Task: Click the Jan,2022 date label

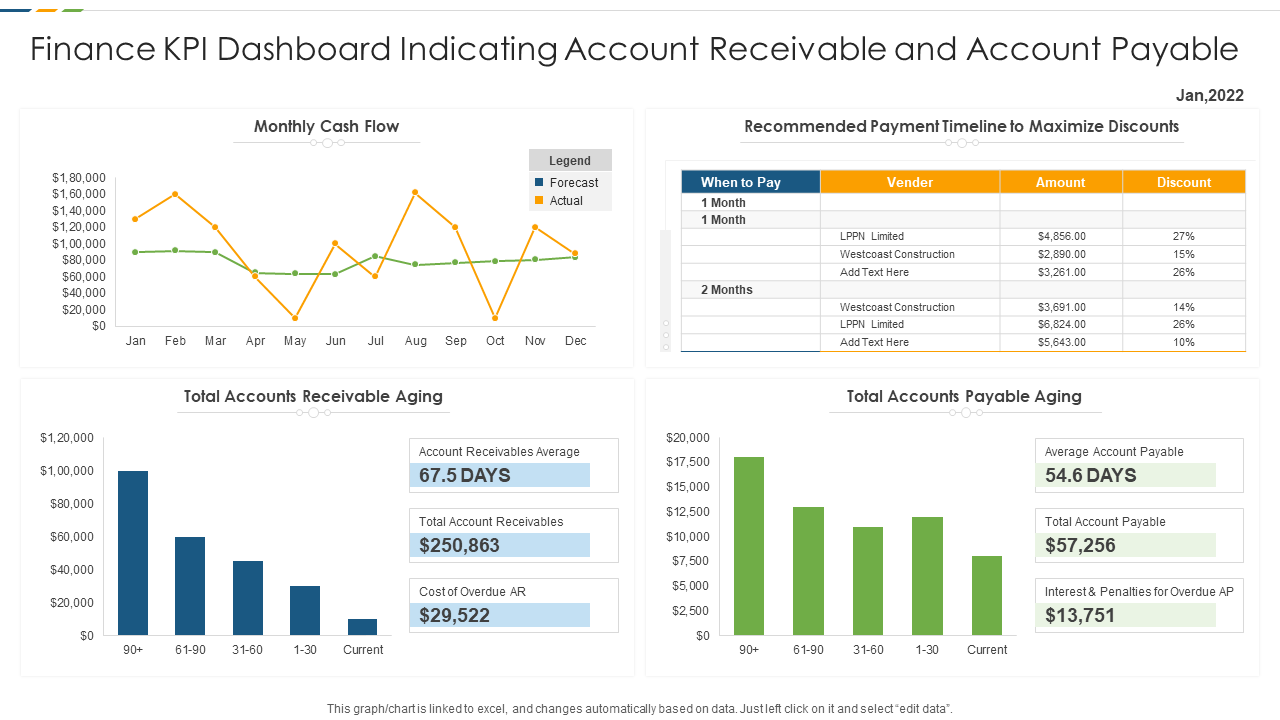Action: pyautogui.click(x=1209, y=95)
